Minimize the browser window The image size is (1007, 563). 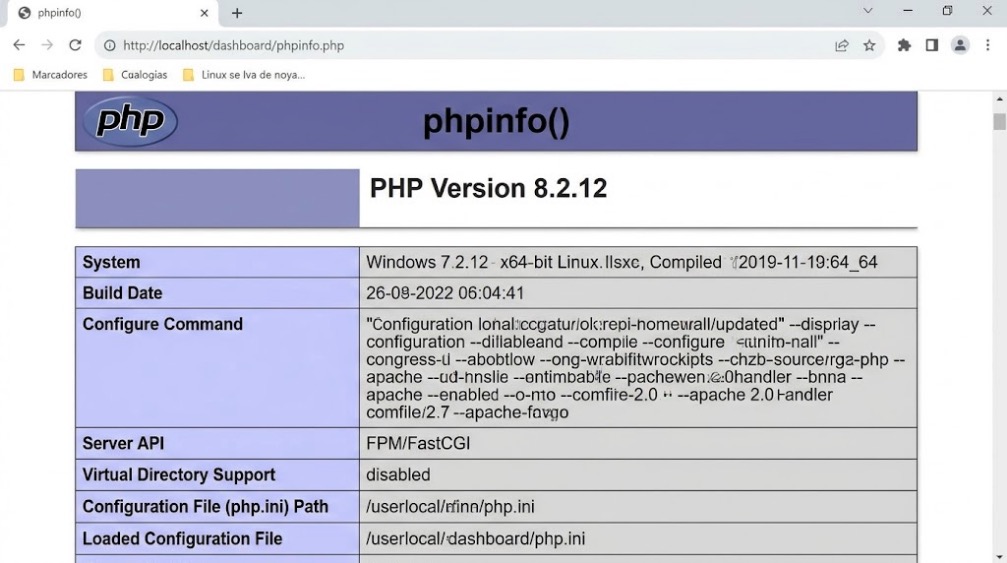[907, 11]
